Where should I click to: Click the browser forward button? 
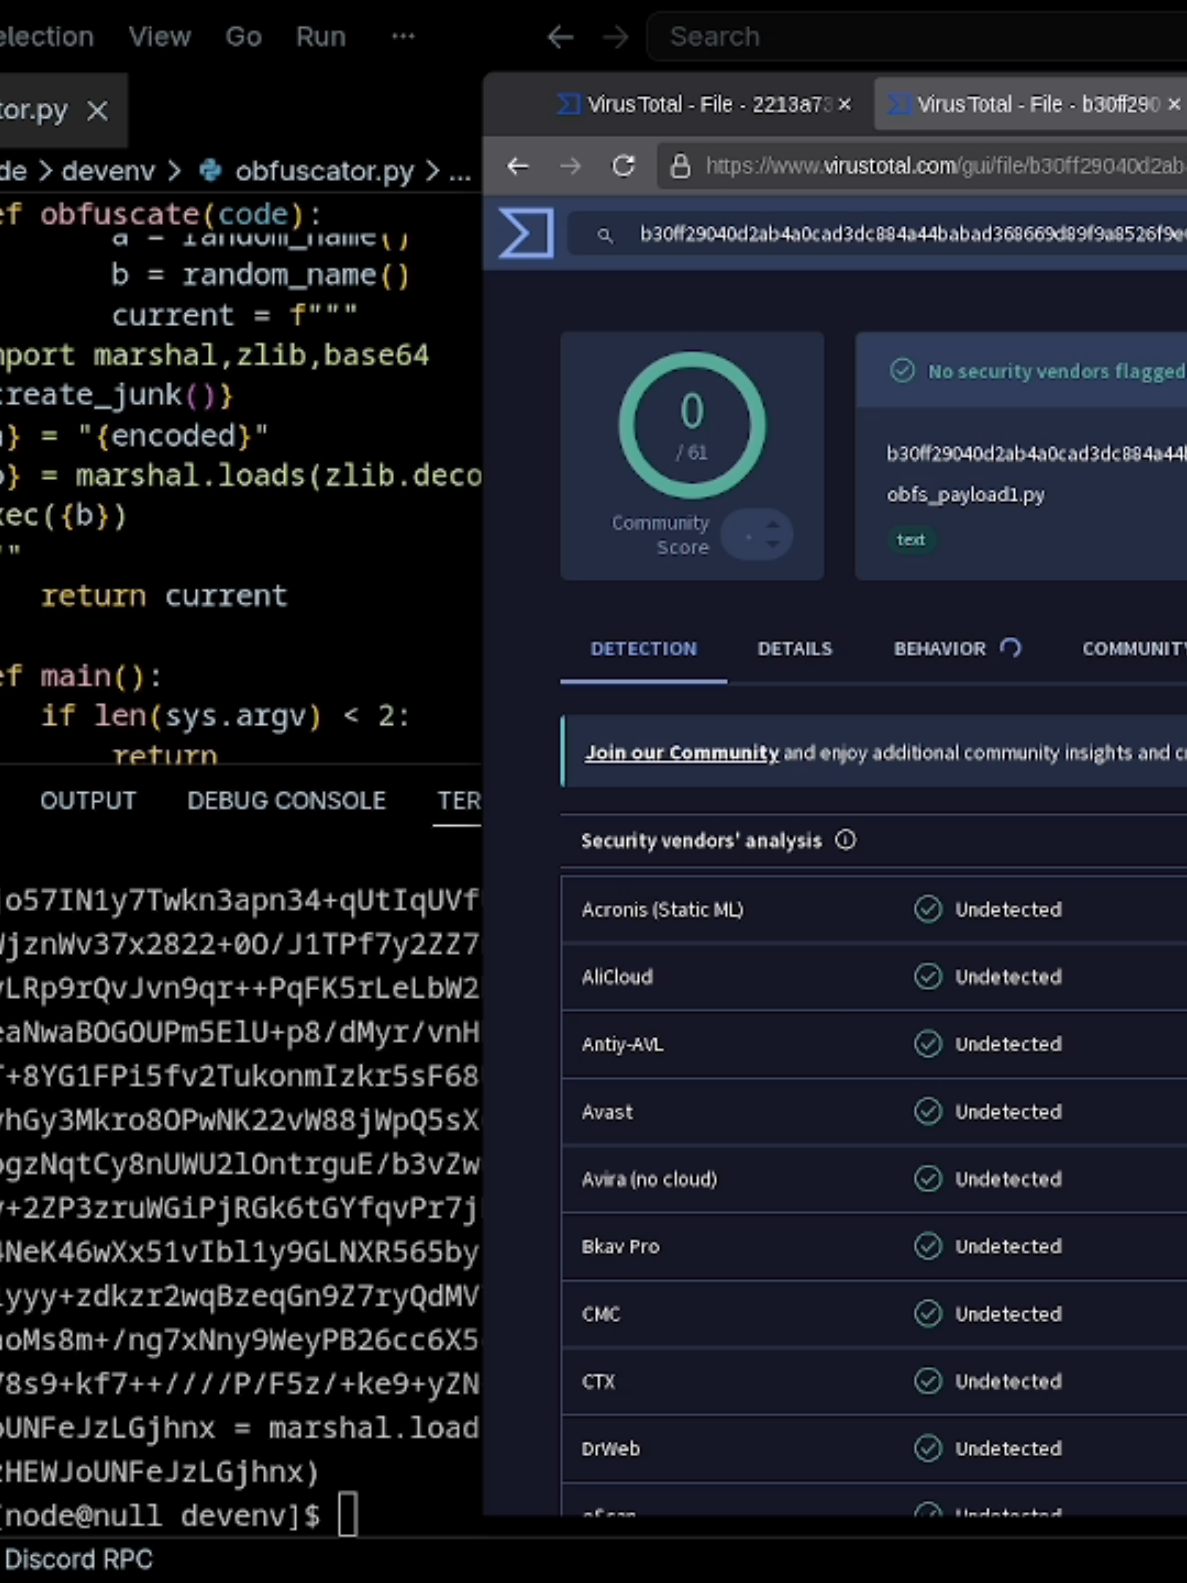(570, 166)
